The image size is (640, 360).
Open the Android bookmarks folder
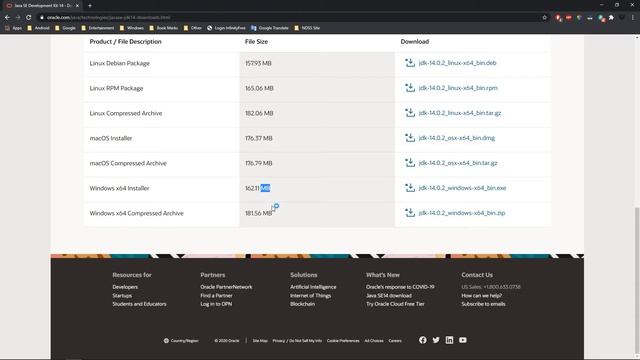click(x=38, y=28)
